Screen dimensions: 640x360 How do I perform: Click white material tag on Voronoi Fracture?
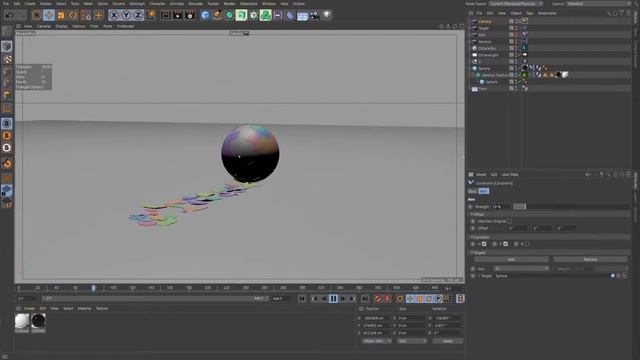[565, 75]
